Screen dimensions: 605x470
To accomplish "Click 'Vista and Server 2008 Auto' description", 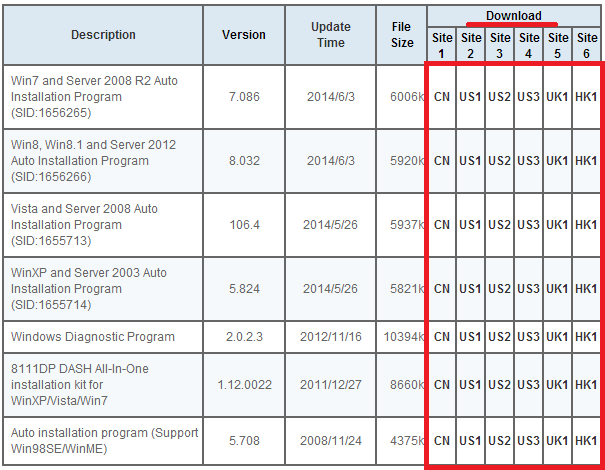I will coord(84,209).
